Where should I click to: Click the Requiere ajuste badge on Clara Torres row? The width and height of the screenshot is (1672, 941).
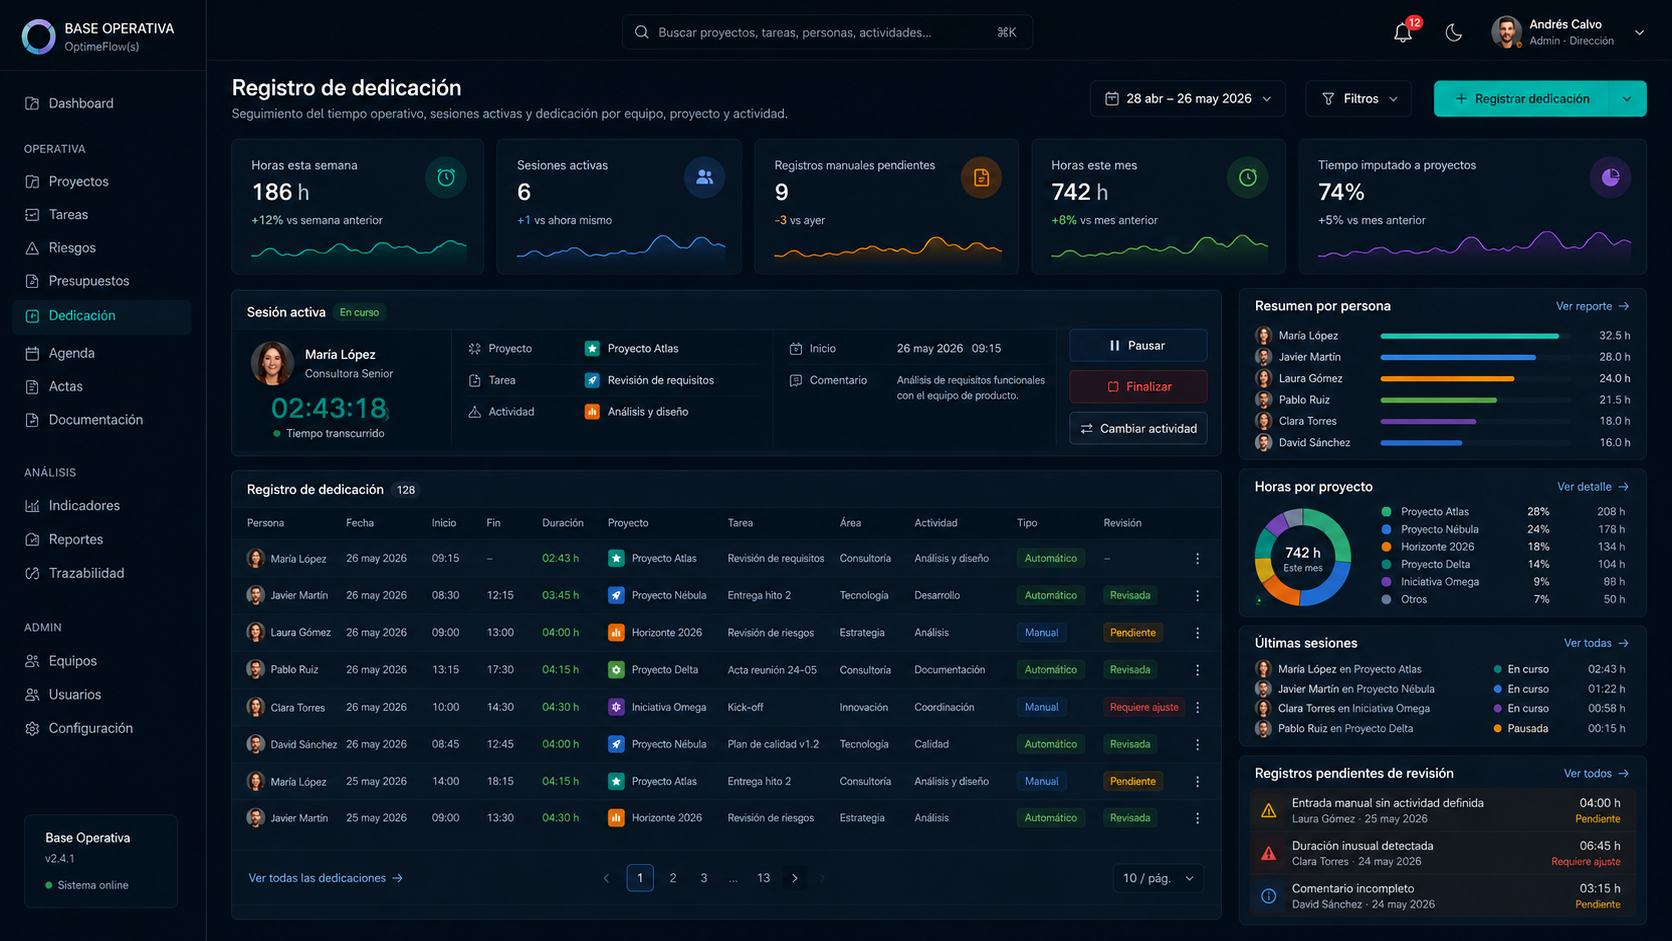coord(1144,707)
